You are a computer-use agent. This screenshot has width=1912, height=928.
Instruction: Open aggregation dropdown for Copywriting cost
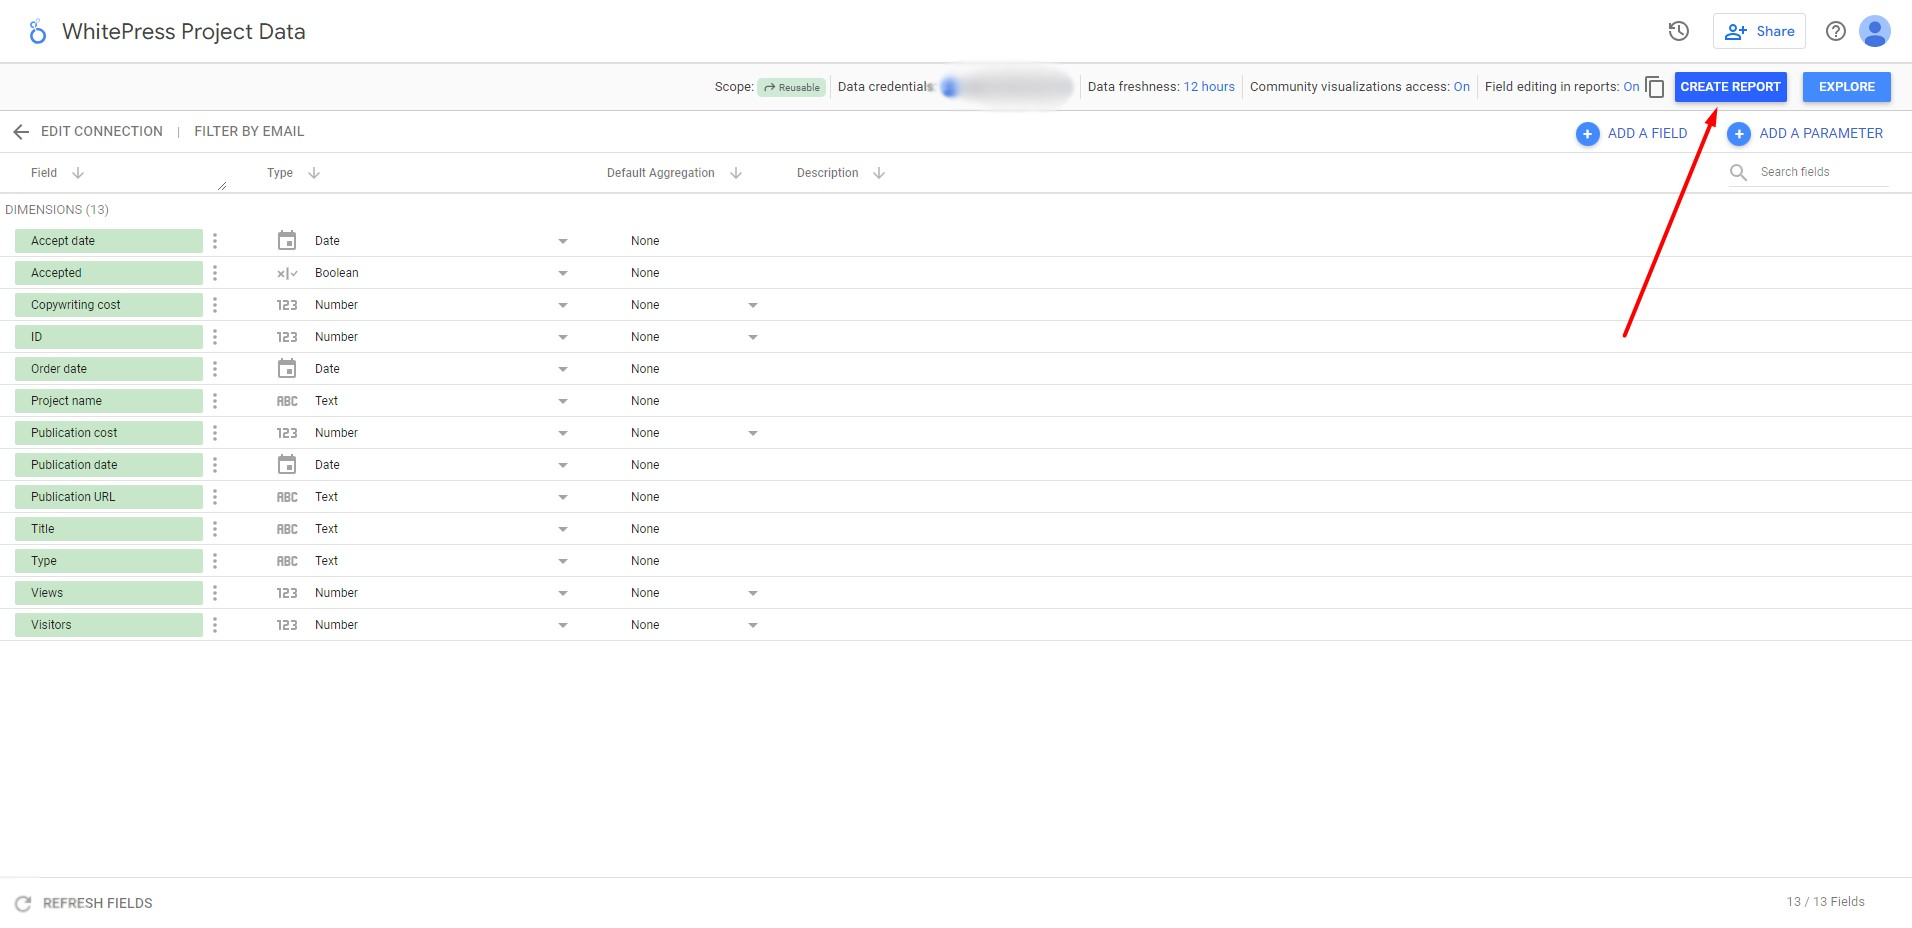point(753,305)
